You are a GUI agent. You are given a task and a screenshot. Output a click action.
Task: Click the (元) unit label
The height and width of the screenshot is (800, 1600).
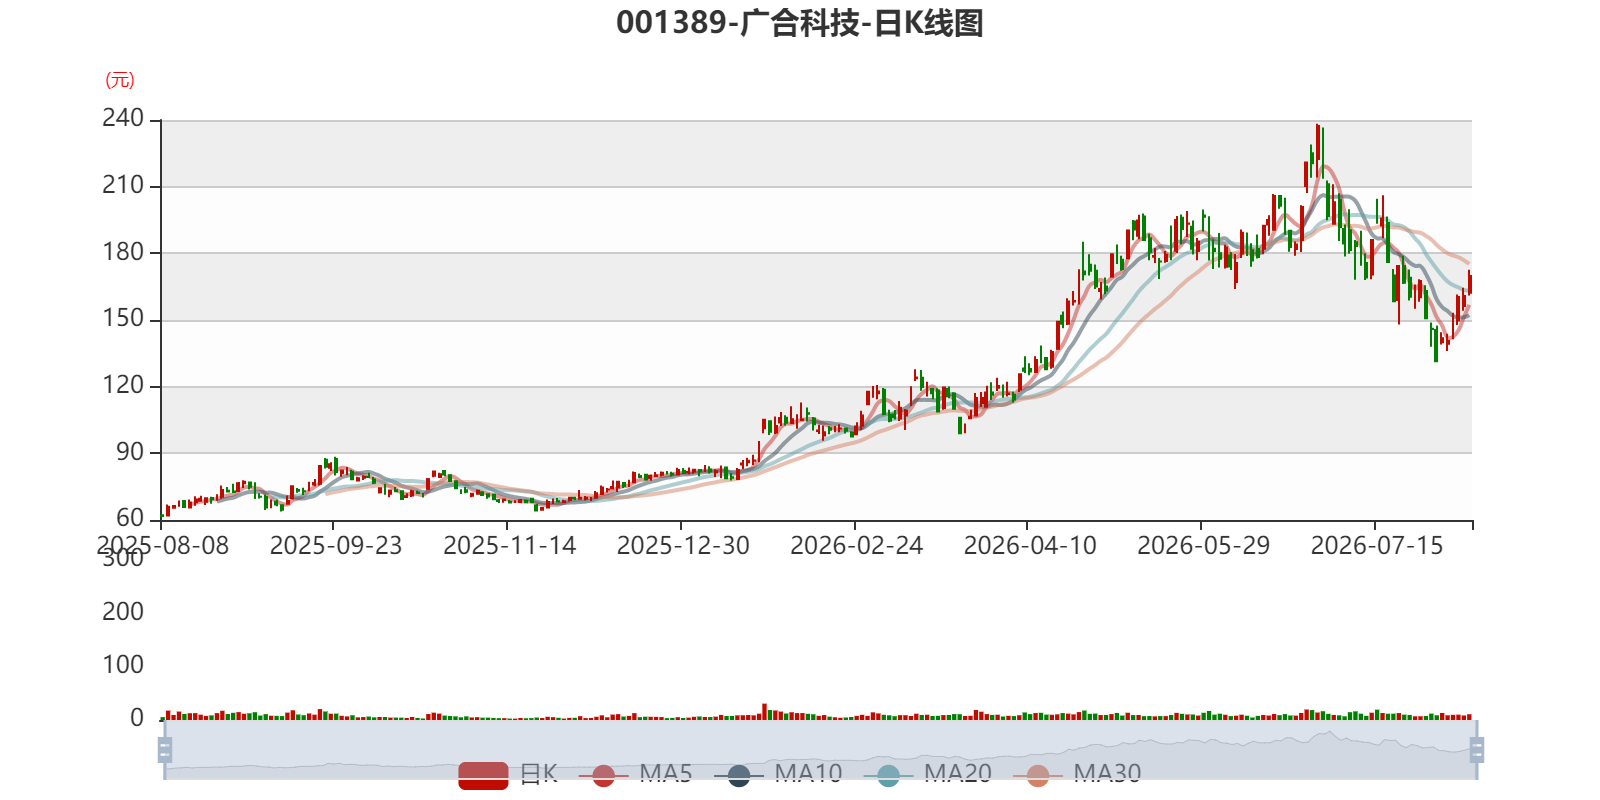120,80
